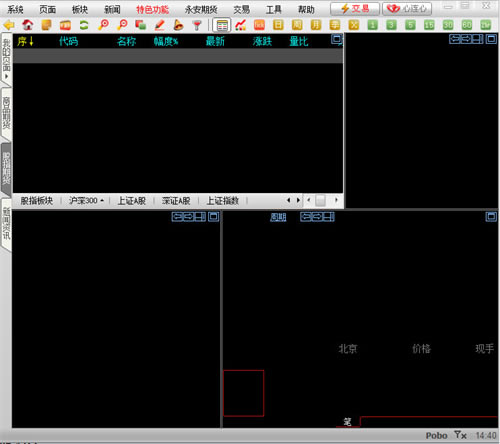
Task: Open the 页面 menu
Action: (x=48, y=9)
